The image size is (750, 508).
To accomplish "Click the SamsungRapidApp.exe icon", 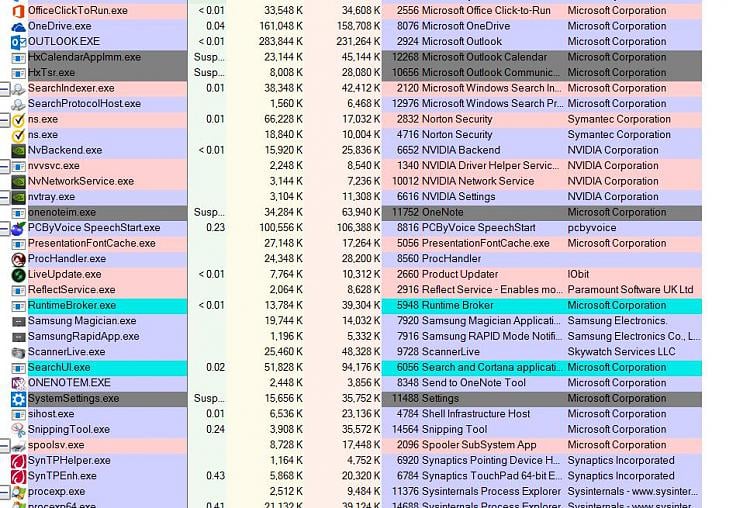I will point(18,337).
